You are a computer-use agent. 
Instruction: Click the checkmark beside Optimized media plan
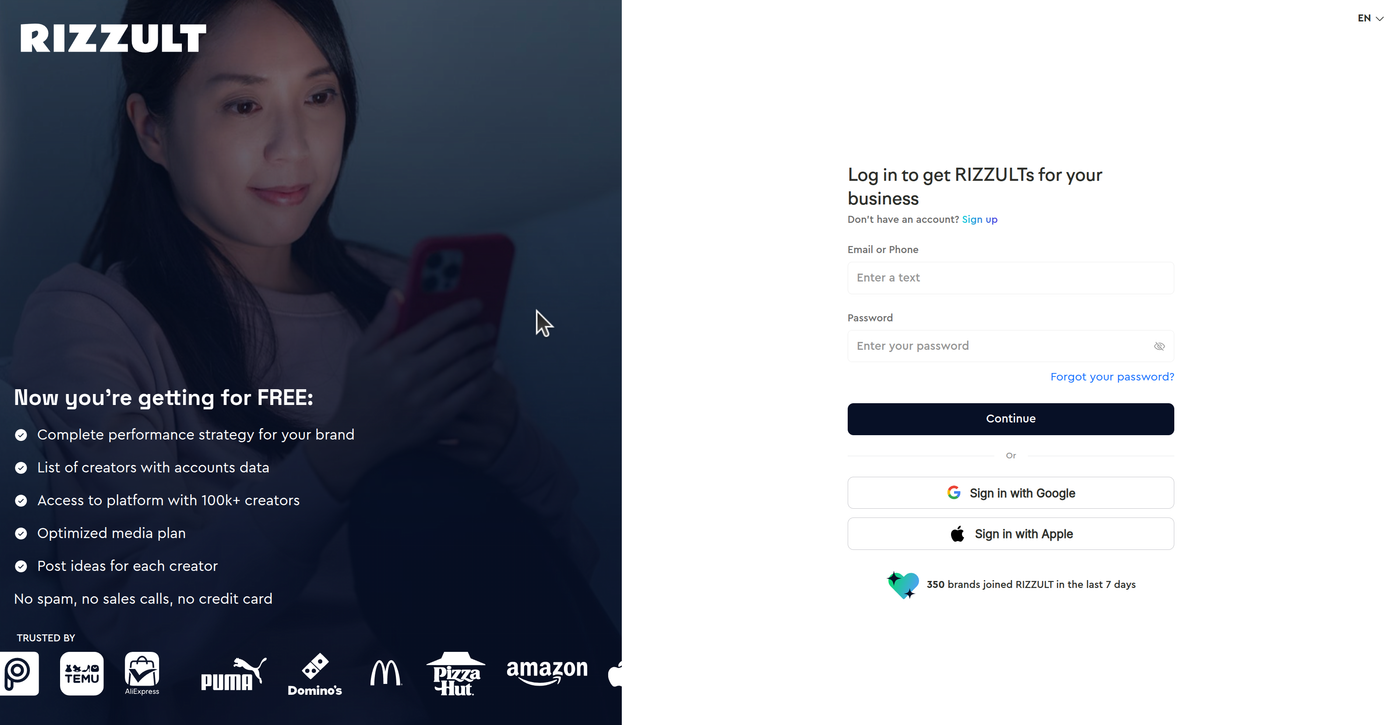[21, 534]
